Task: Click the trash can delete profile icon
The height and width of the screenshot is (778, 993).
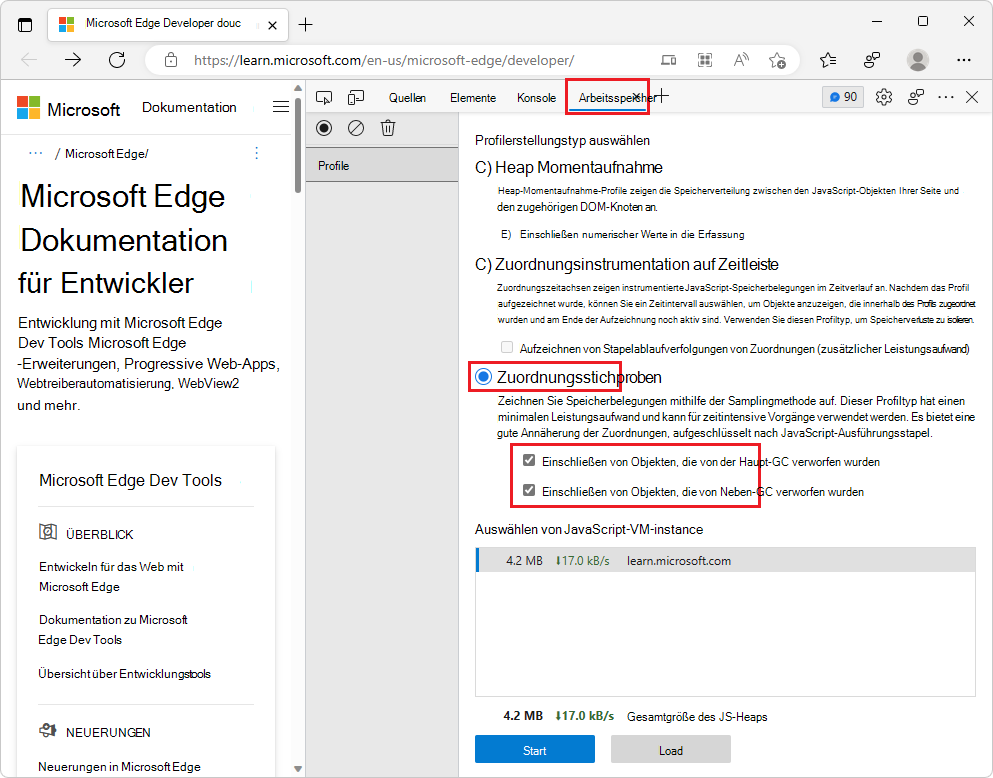Action: pyautogui.click(x=388, y=128)
